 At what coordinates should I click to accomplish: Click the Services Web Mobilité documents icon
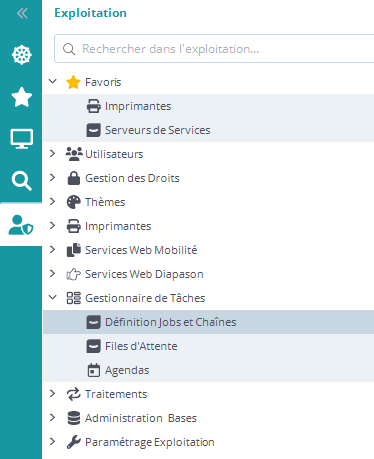tap(74, 250)
